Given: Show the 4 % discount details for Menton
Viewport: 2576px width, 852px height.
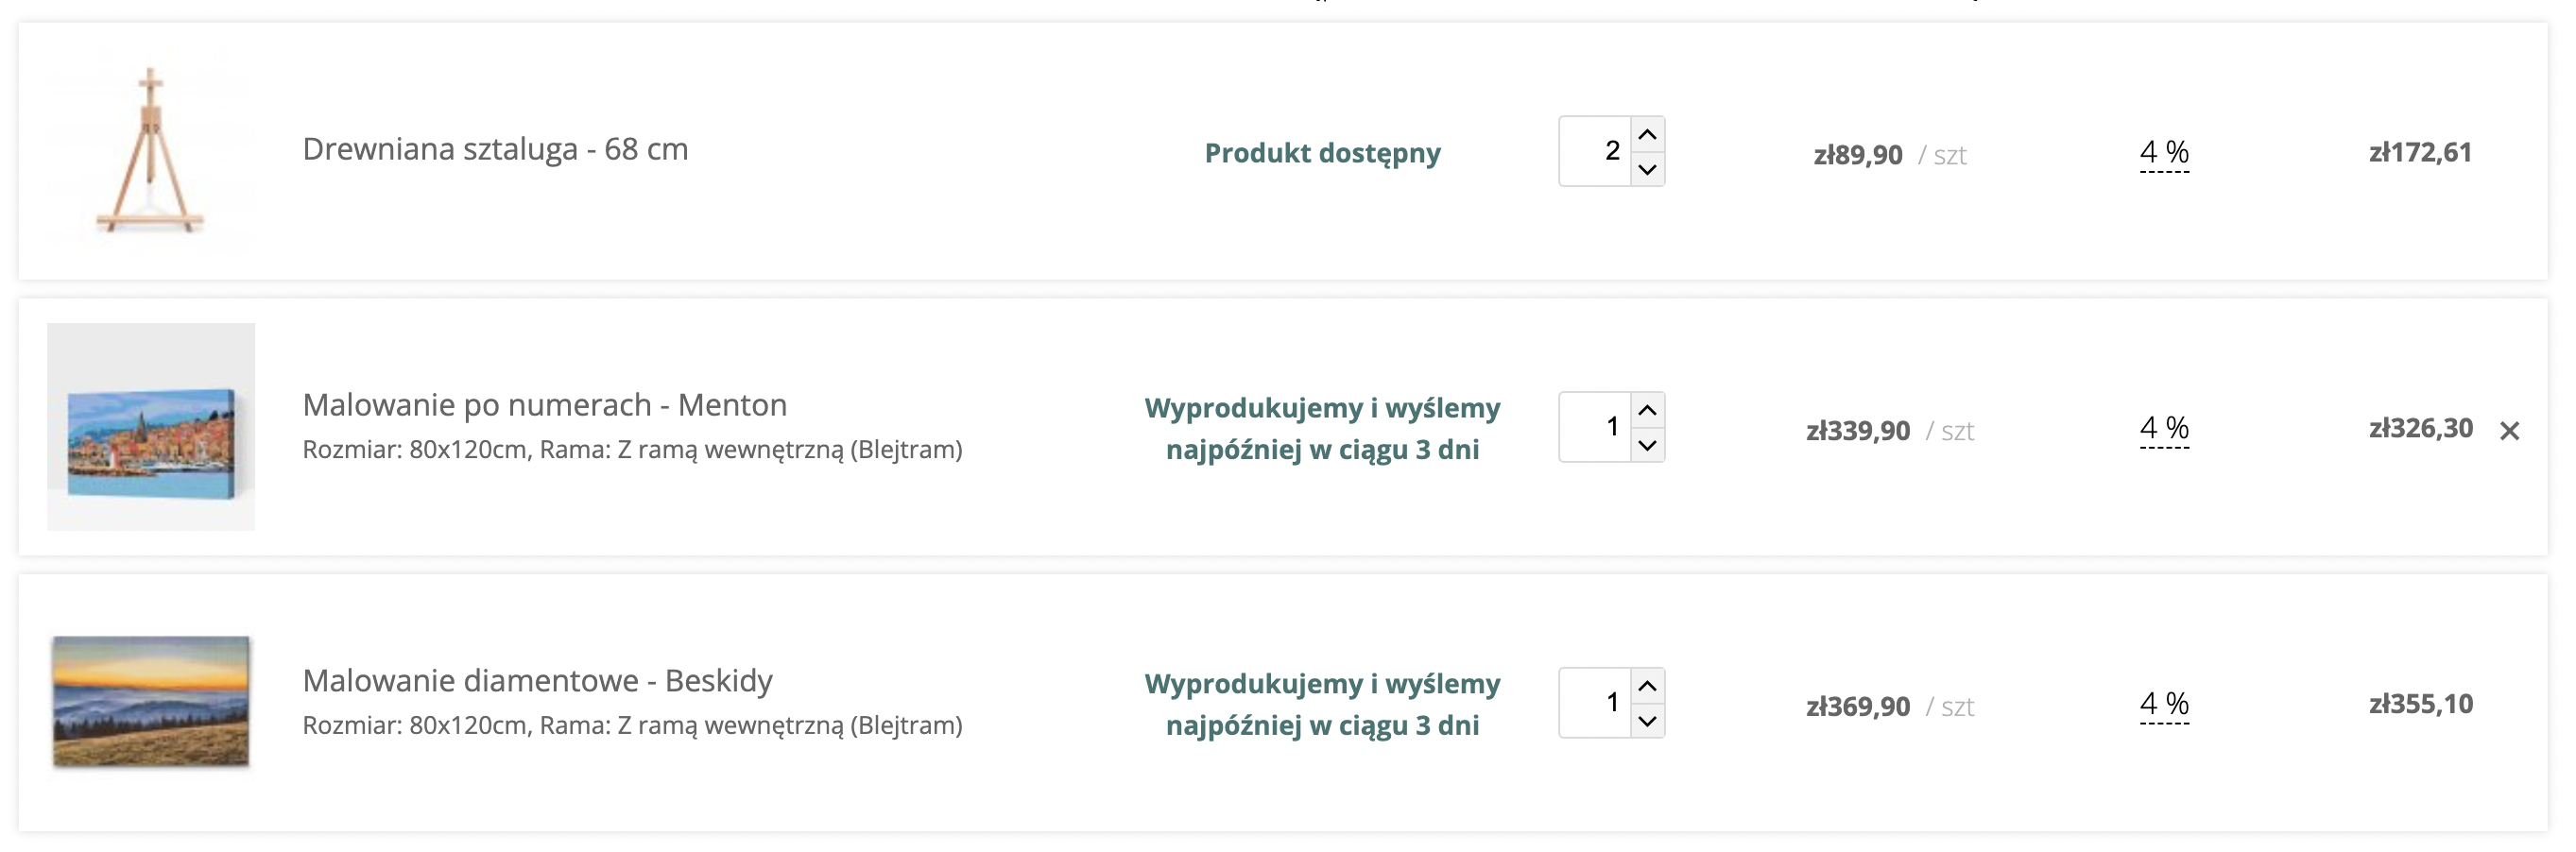Looking at the screenshot, I should pyautogui.click(x=2164, y=428).
